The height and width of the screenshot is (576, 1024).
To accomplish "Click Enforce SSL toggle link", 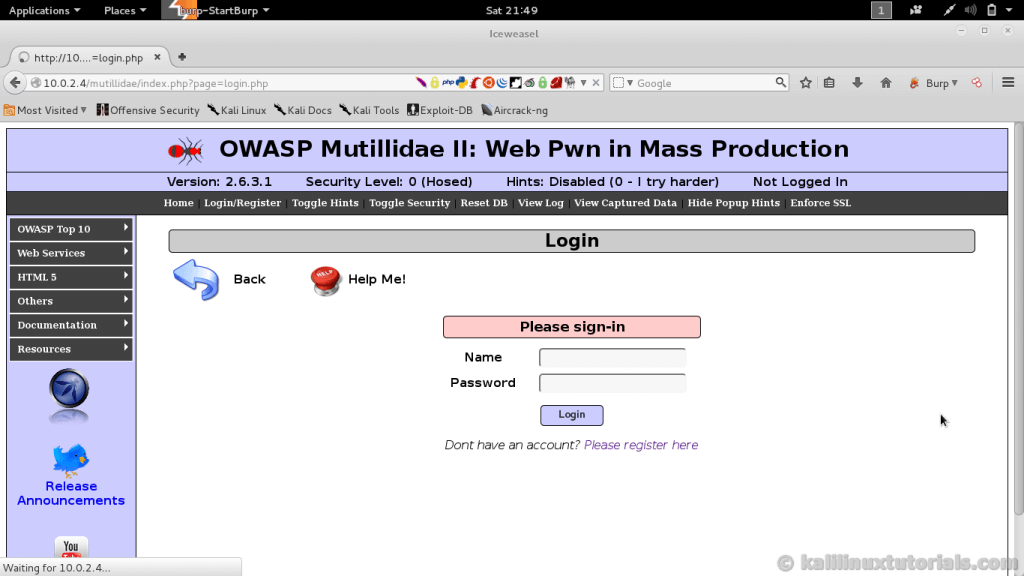I will [x=820, y=203].
